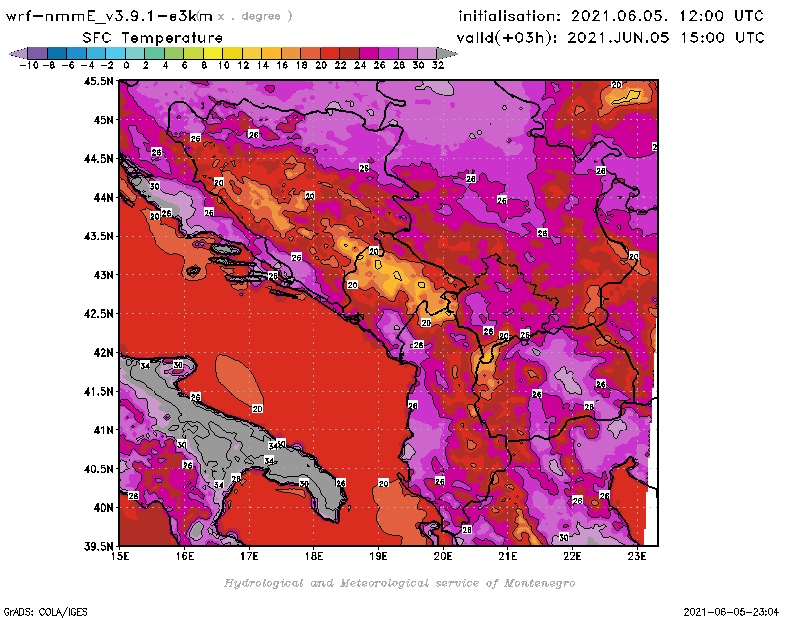The width and height of the screenshot is (800, 618).
Task: Select the light blue -4 to -2 legend swatch
Action: coord(96,53)
